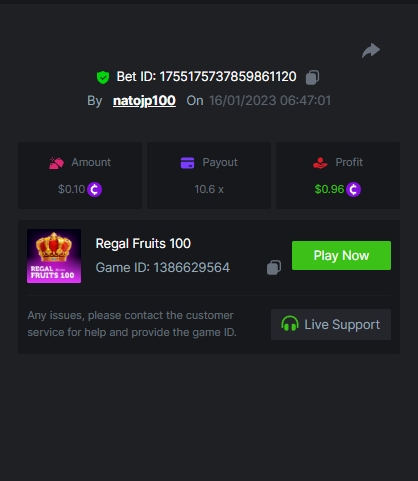The width and height of the screenshot is (418, 481).
Task: Click the Amount wager icon
Action: coord(56,163)
